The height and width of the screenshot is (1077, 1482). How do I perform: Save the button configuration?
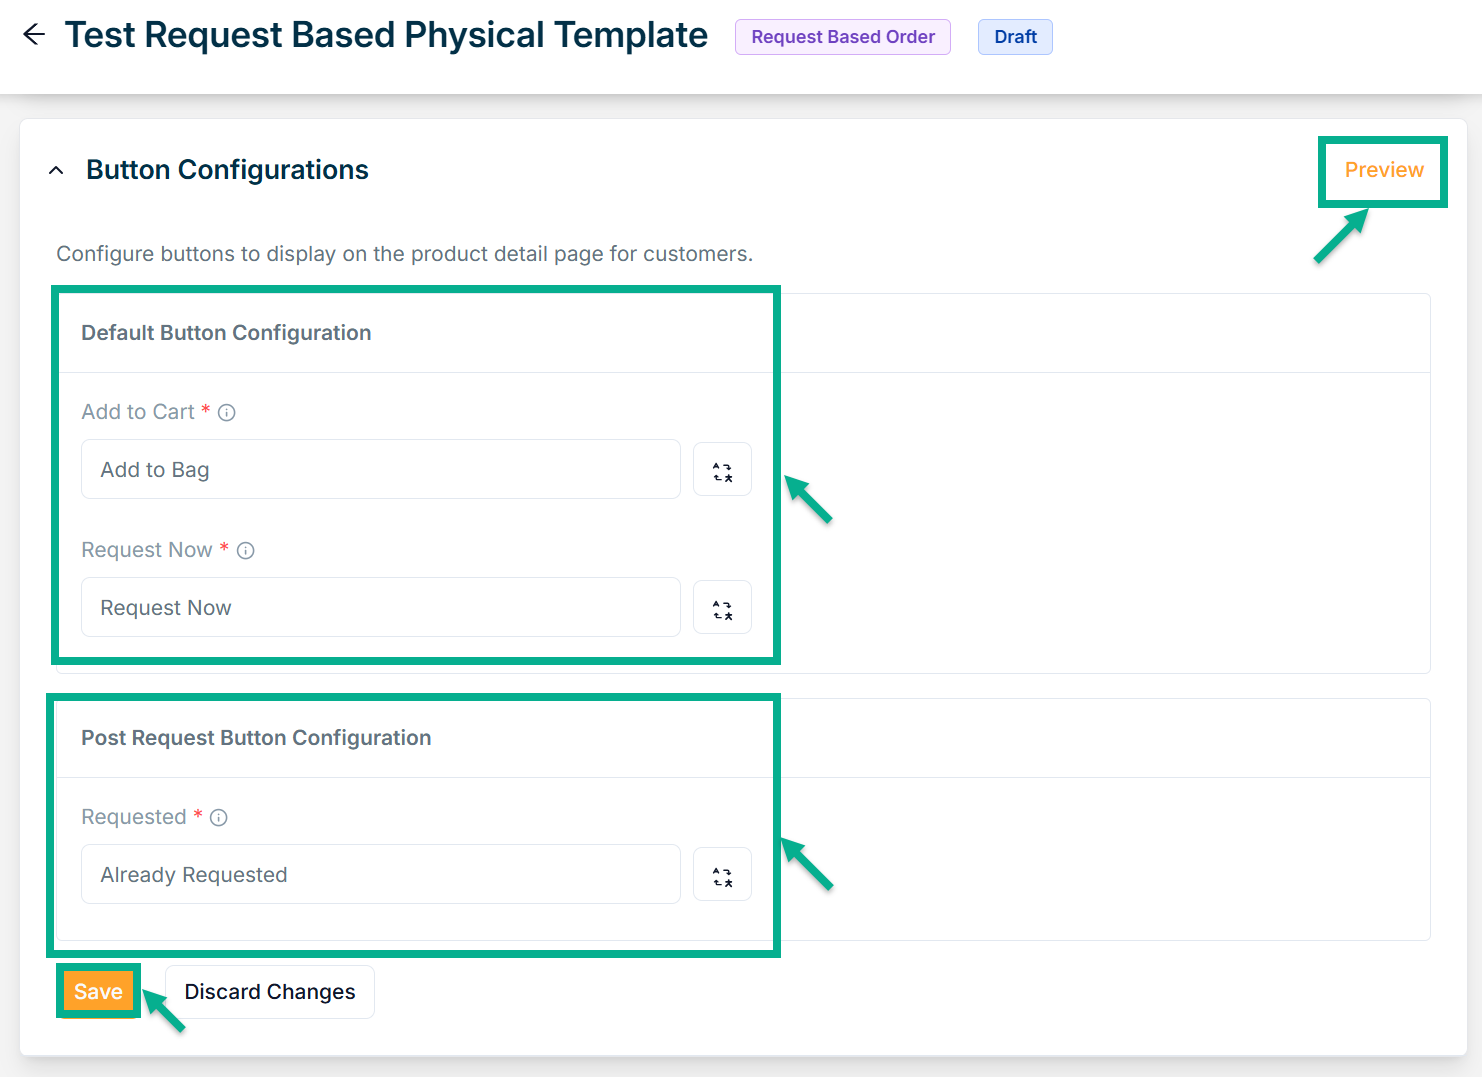[x=98, y=992]
